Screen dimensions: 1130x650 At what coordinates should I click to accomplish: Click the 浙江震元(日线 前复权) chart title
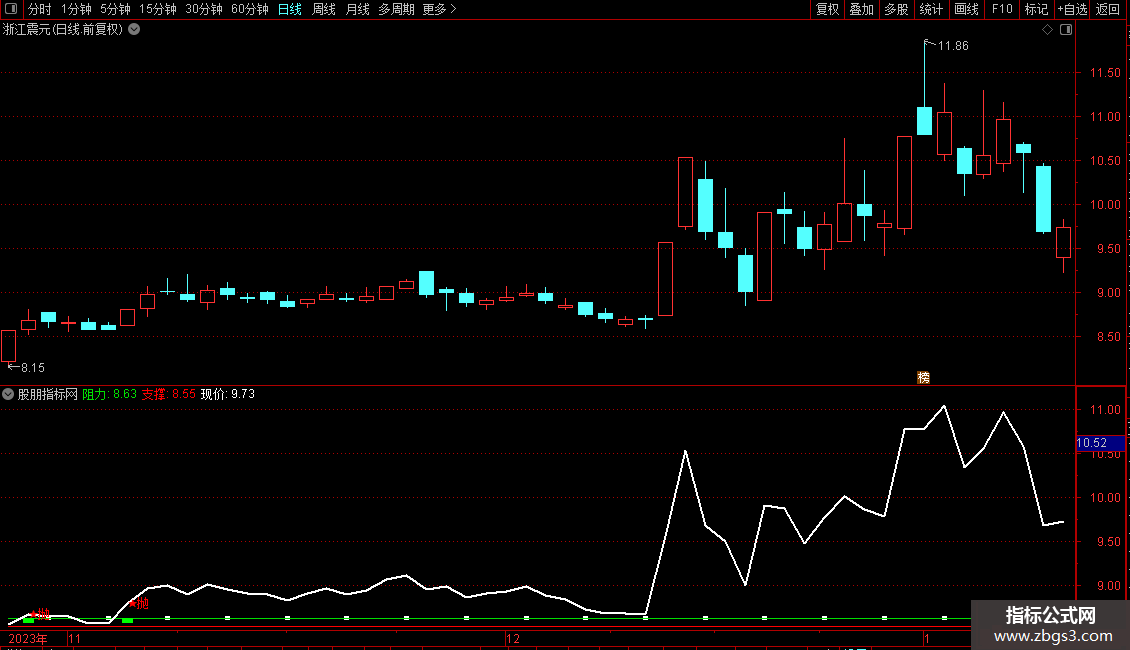(x=63, y=30)
